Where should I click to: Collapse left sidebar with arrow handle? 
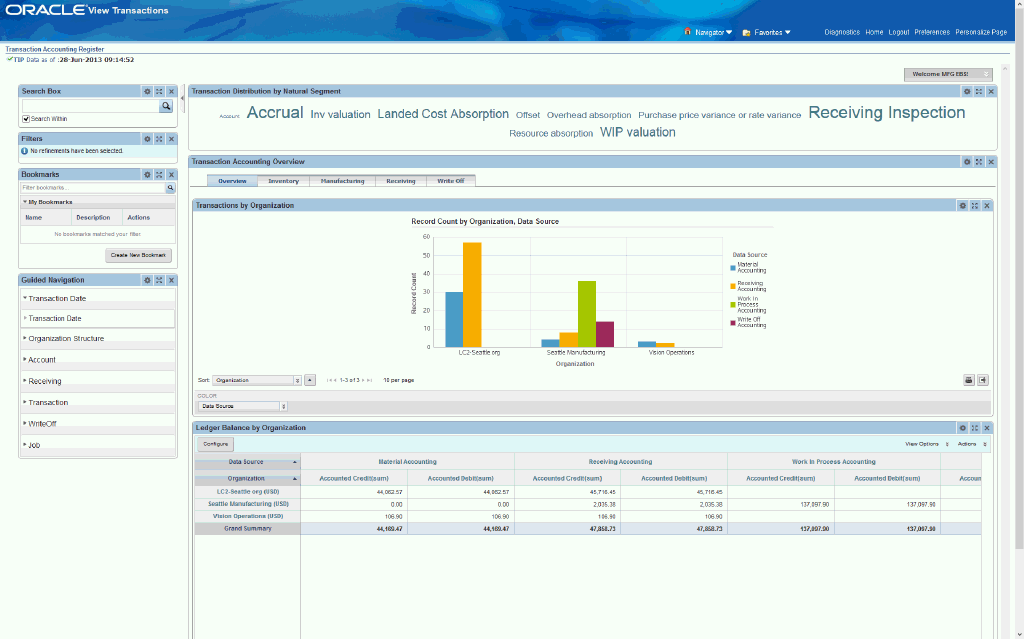(183, 99)
